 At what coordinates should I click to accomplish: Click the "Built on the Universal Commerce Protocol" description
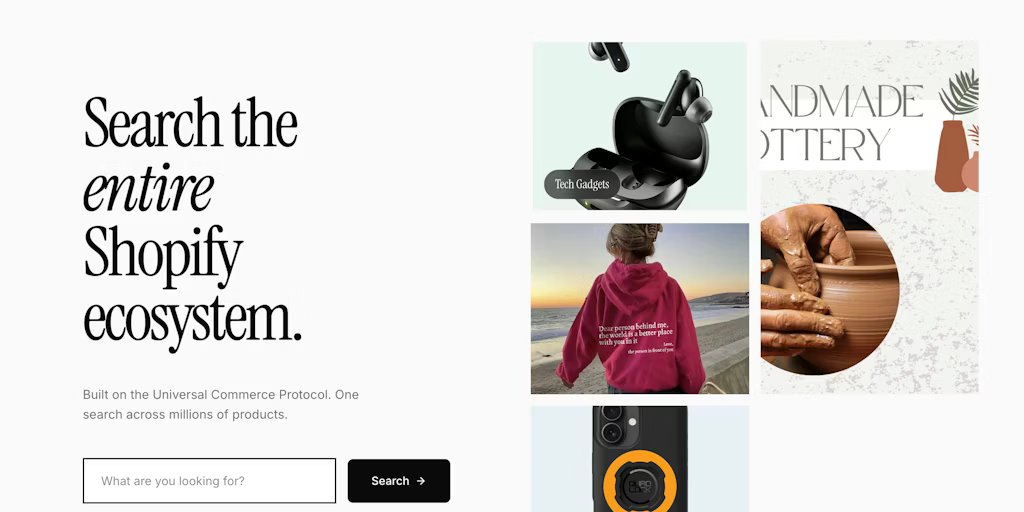pos(221,404)
